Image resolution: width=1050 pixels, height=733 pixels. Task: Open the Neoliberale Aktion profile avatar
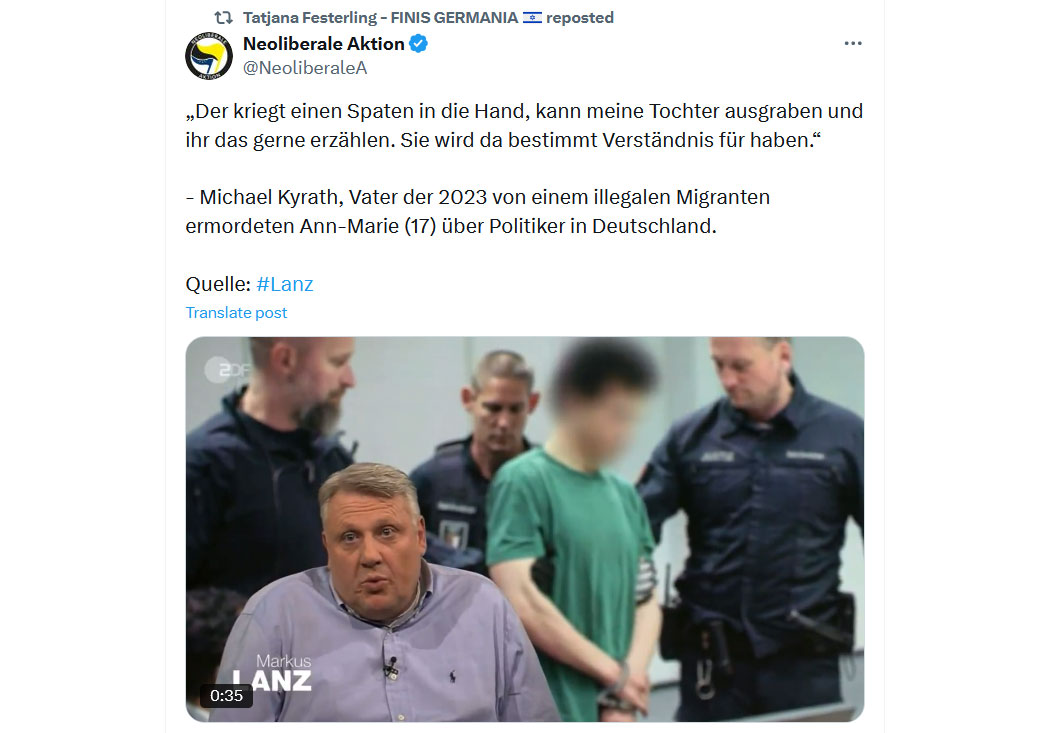[x=209, y=56]
